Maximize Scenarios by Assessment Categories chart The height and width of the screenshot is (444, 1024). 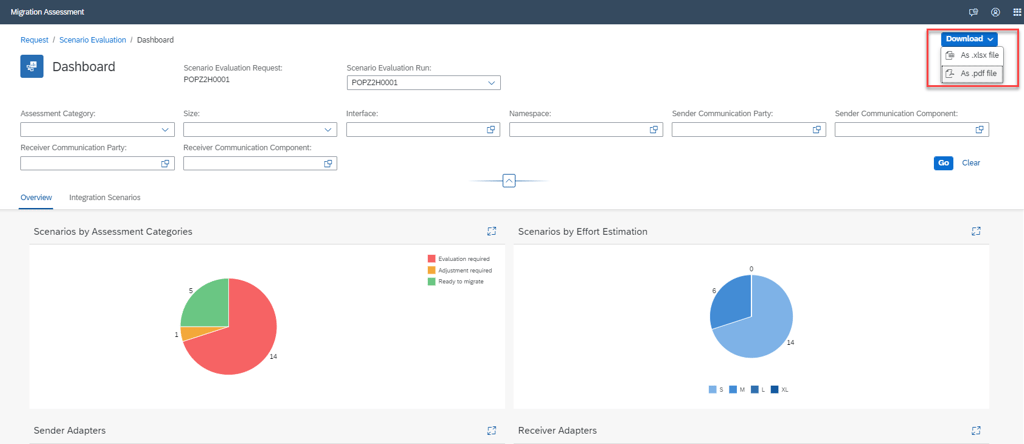492,231
